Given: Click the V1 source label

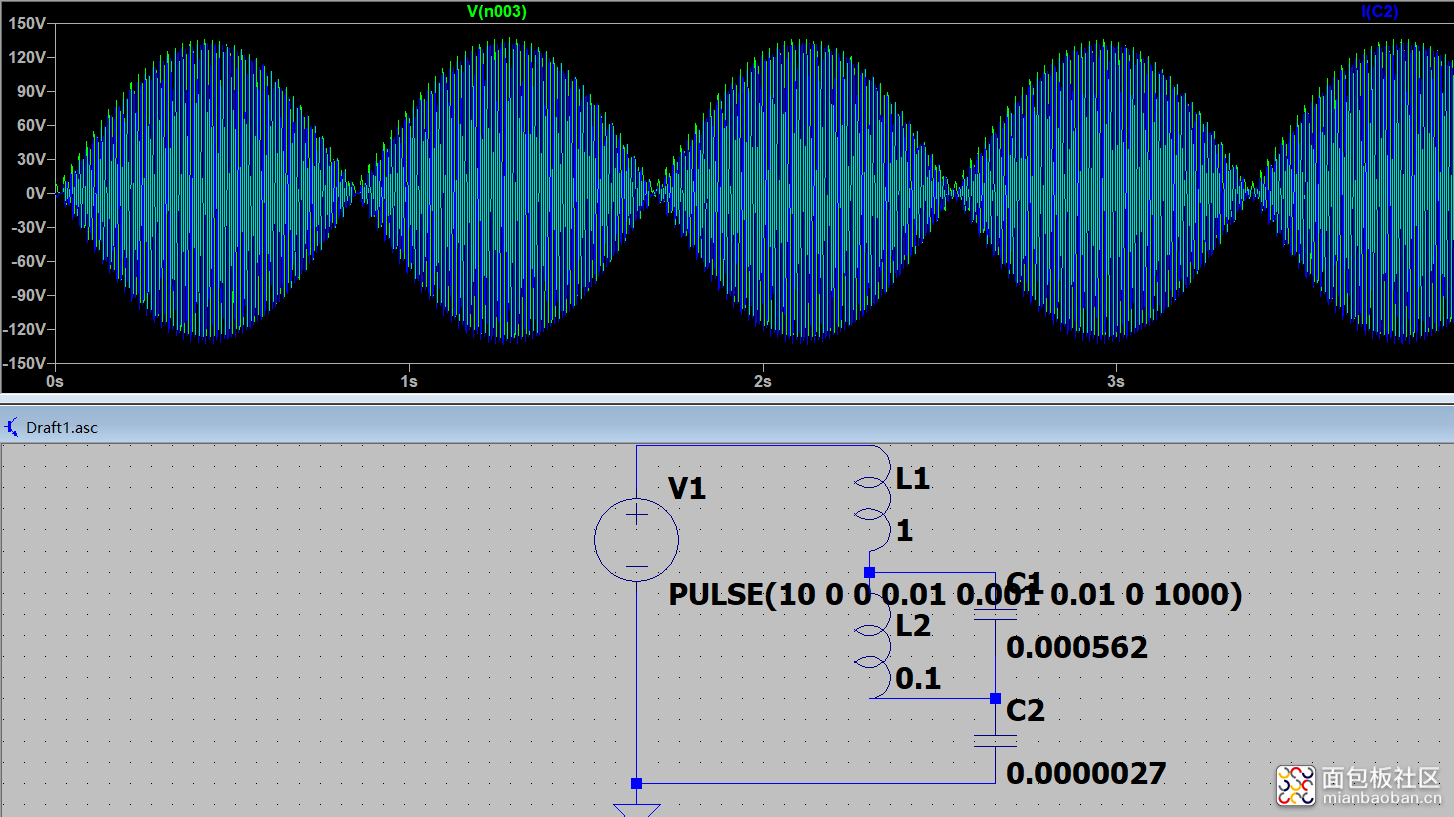Looking at the screenshot, I should tap(687, 488).
